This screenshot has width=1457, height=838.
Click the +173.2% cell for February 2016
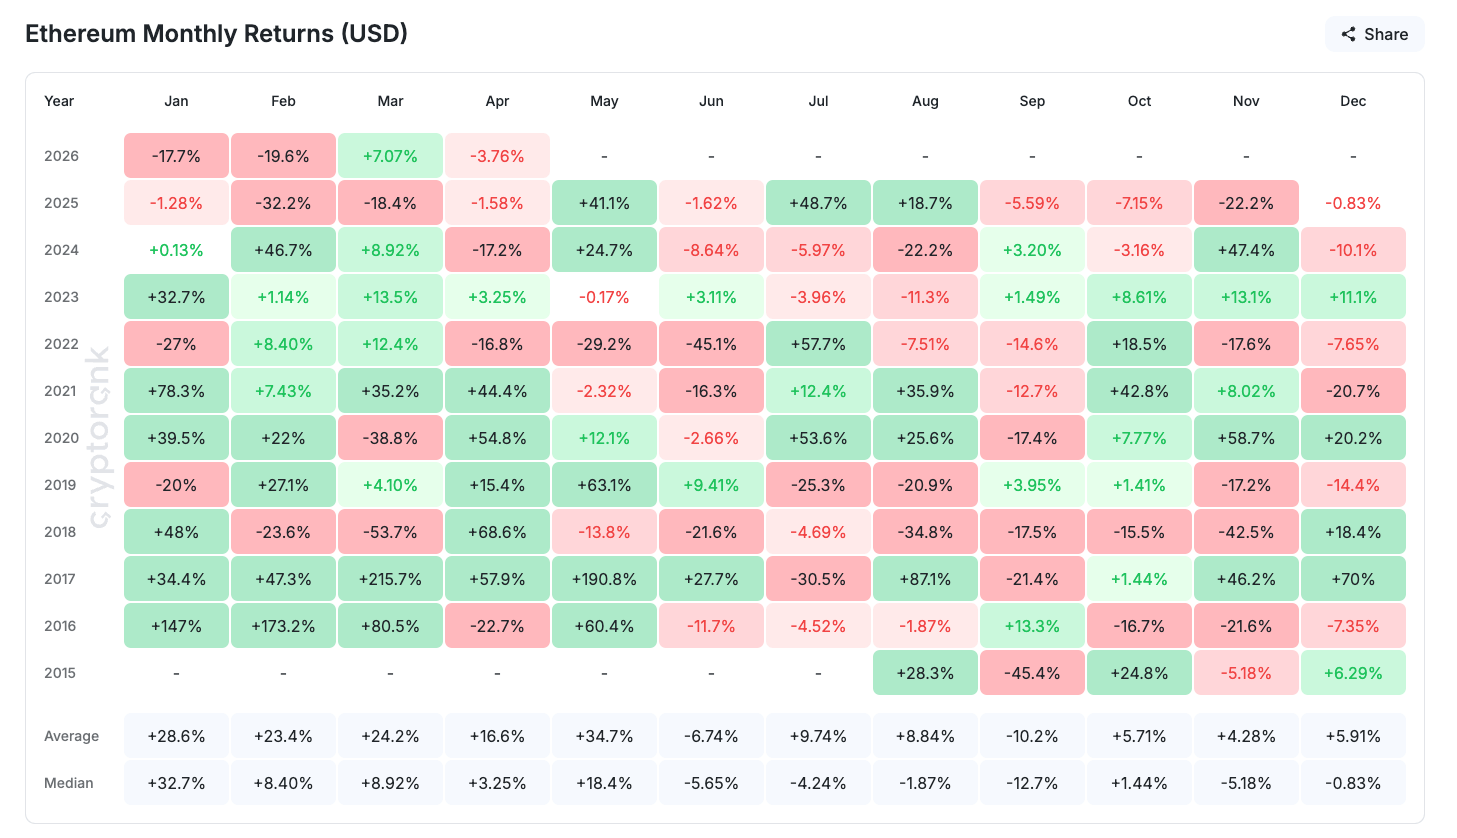point(283,626)
